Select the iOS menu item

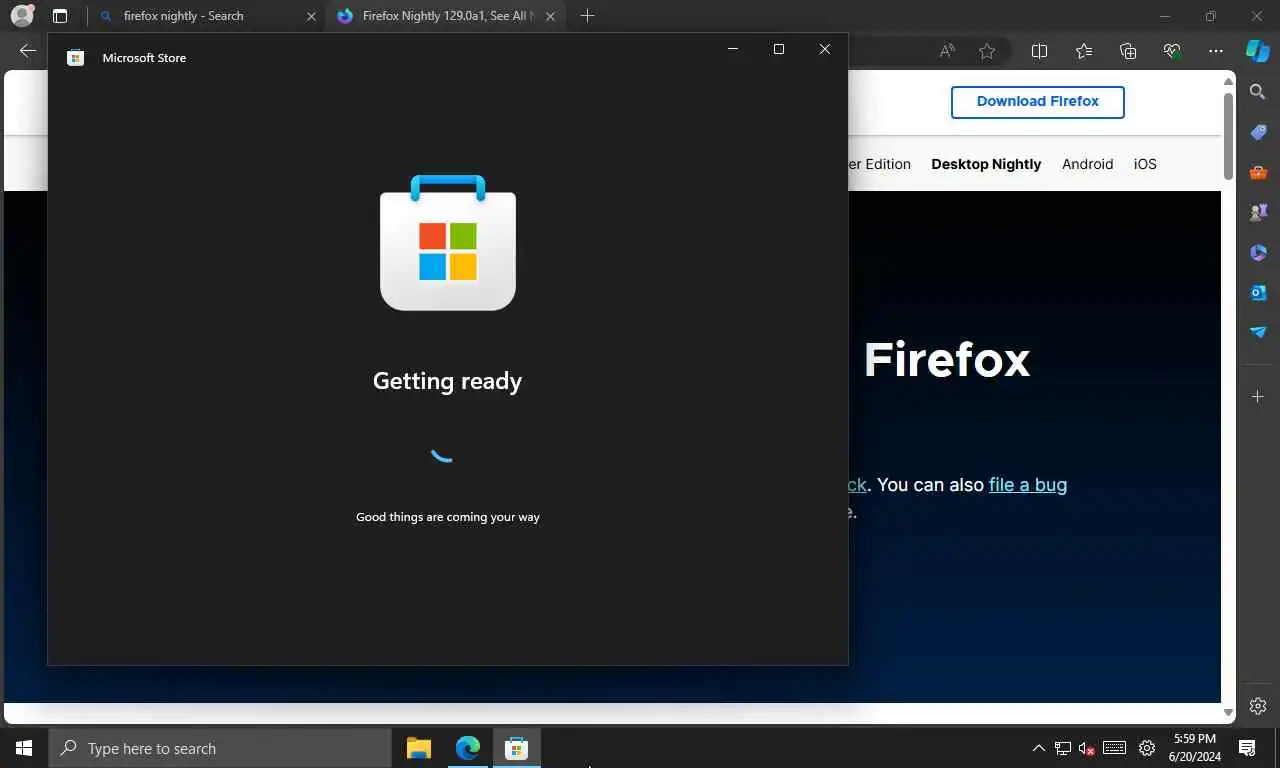coord(1145,164)
